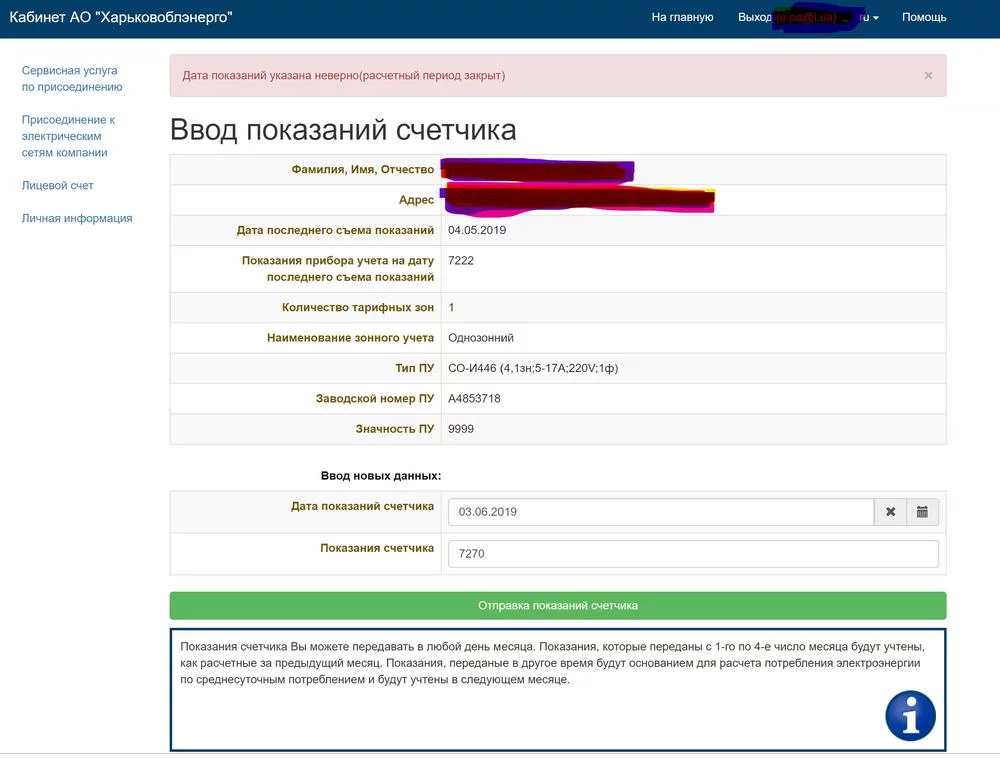Open 'Присоединение к электрическим сетям компании' link

click(x=68, y=136)
